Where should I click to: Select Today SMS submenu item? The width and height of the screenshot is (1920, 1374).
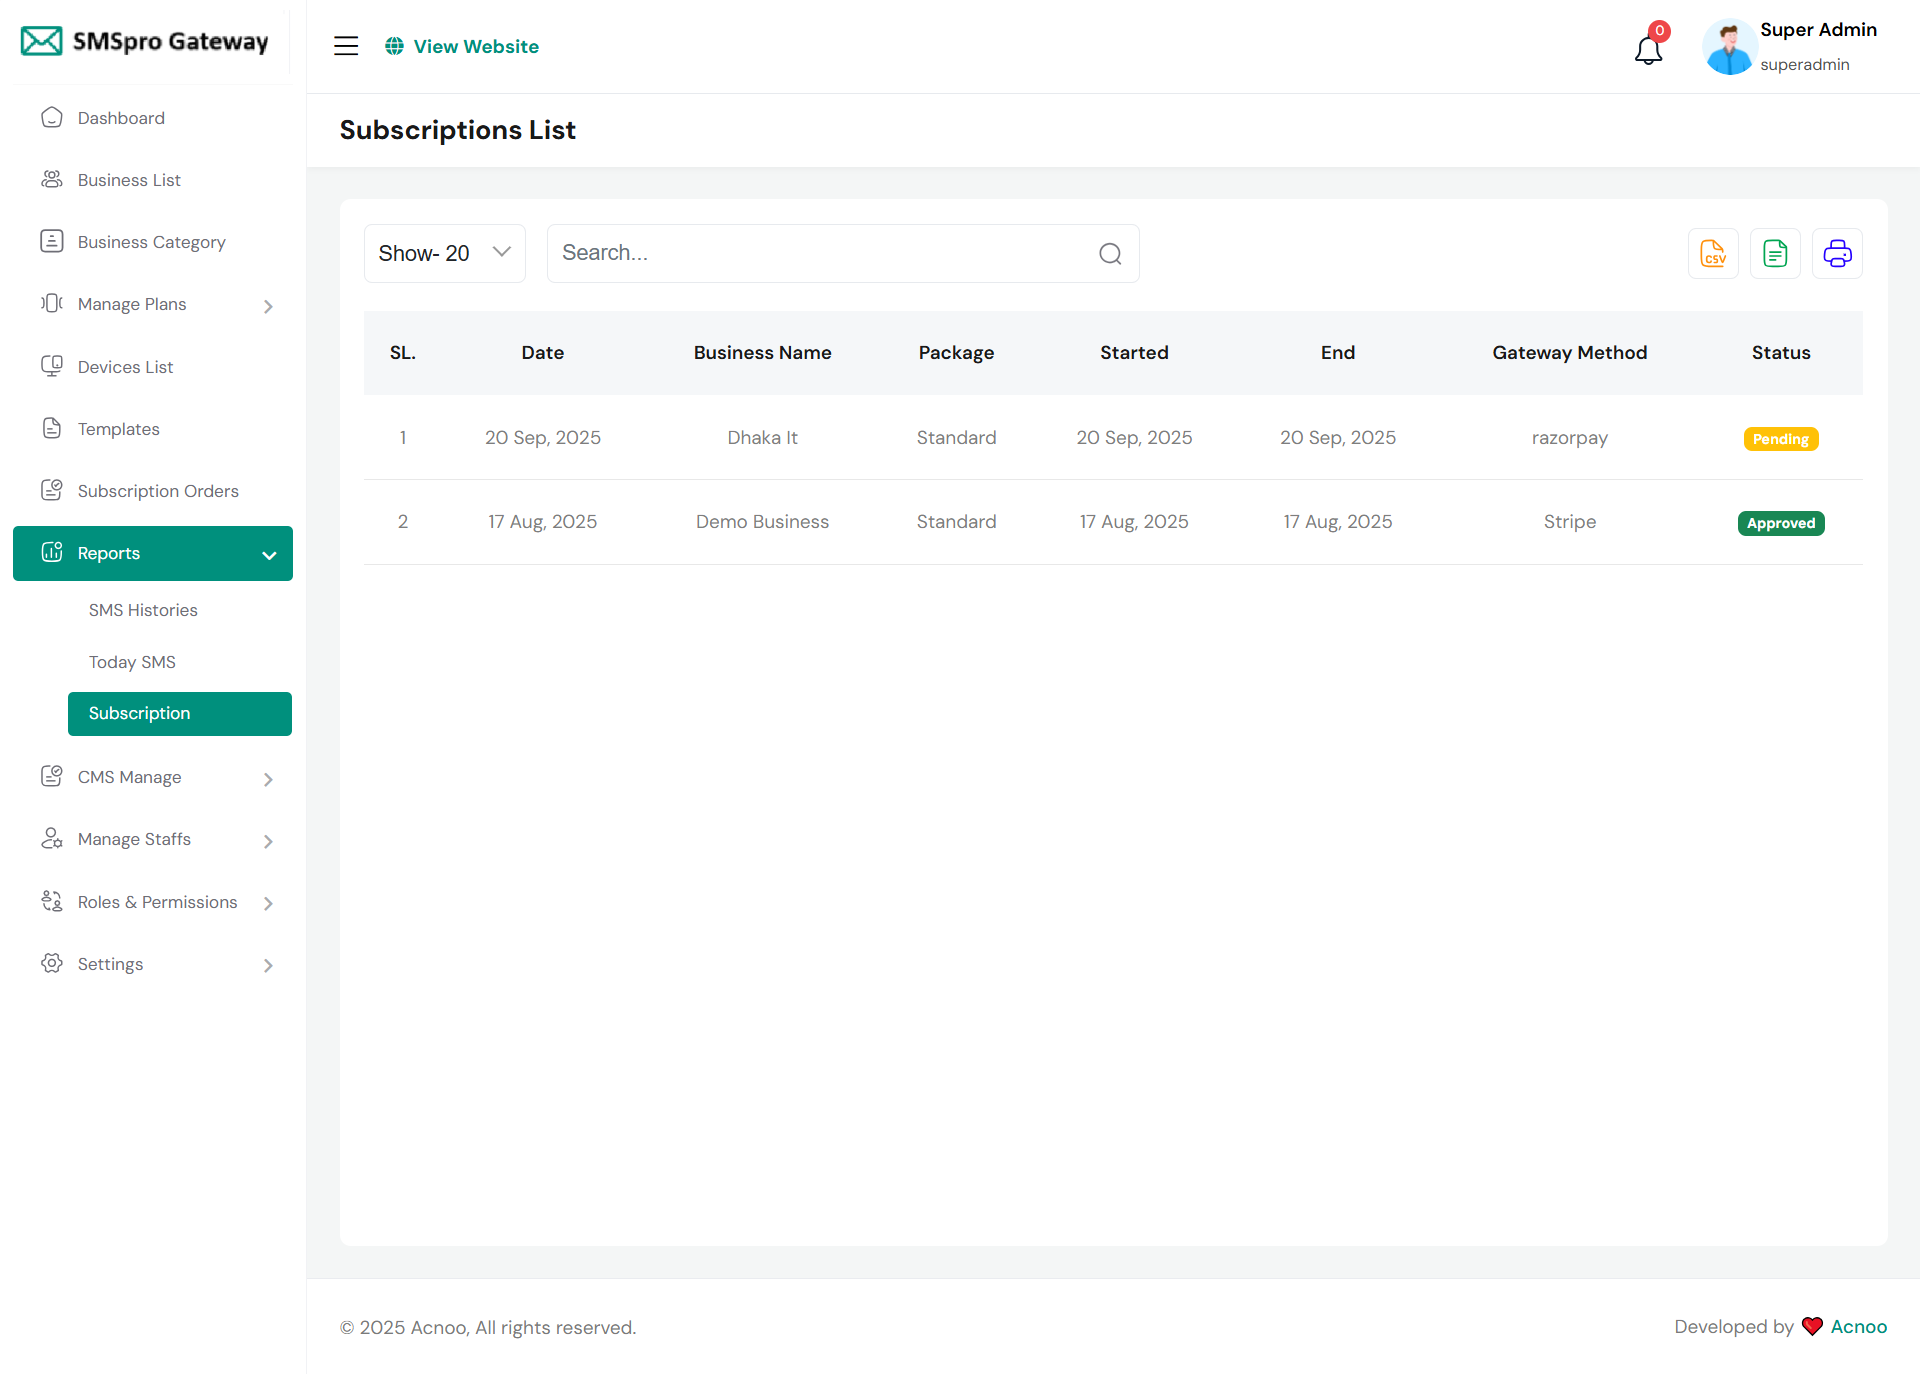132,662
